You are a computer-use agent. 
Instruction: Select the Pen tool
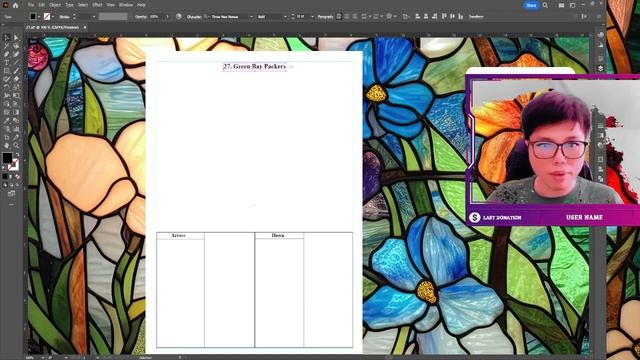click(x=7, y=54)
